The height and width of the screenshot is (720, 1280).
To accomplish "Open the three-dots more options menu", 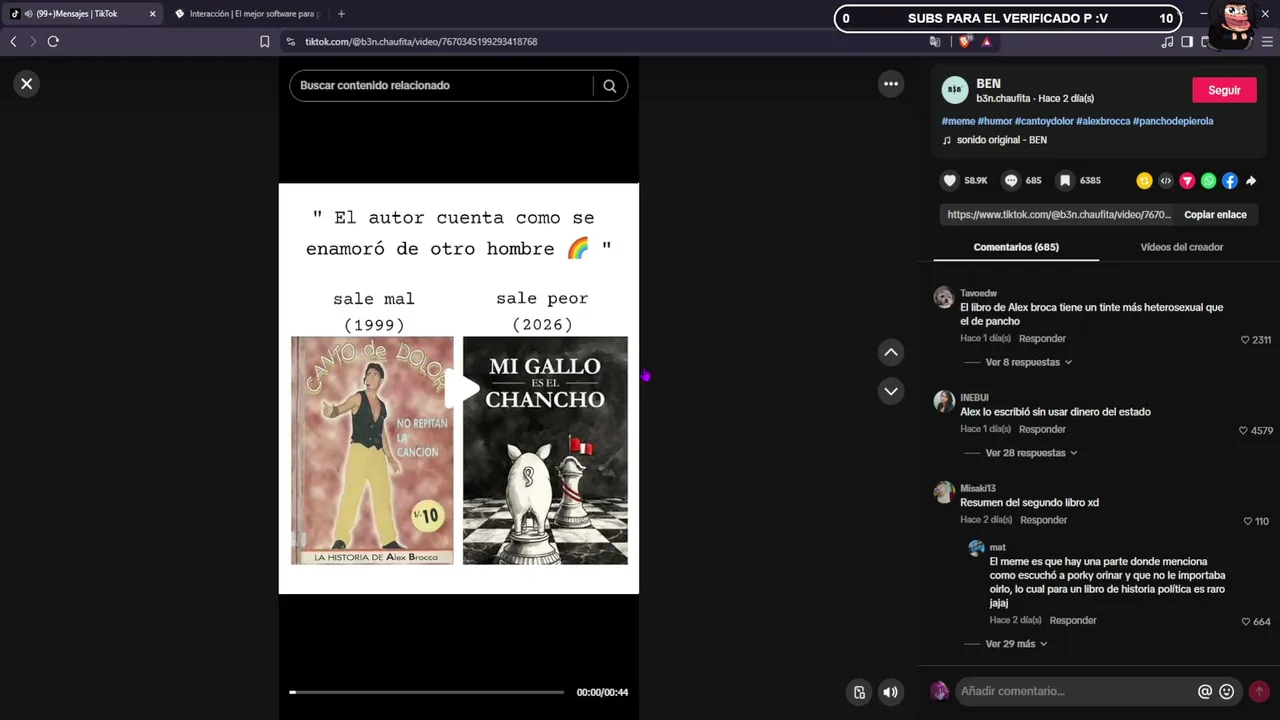I will point(891,84).
